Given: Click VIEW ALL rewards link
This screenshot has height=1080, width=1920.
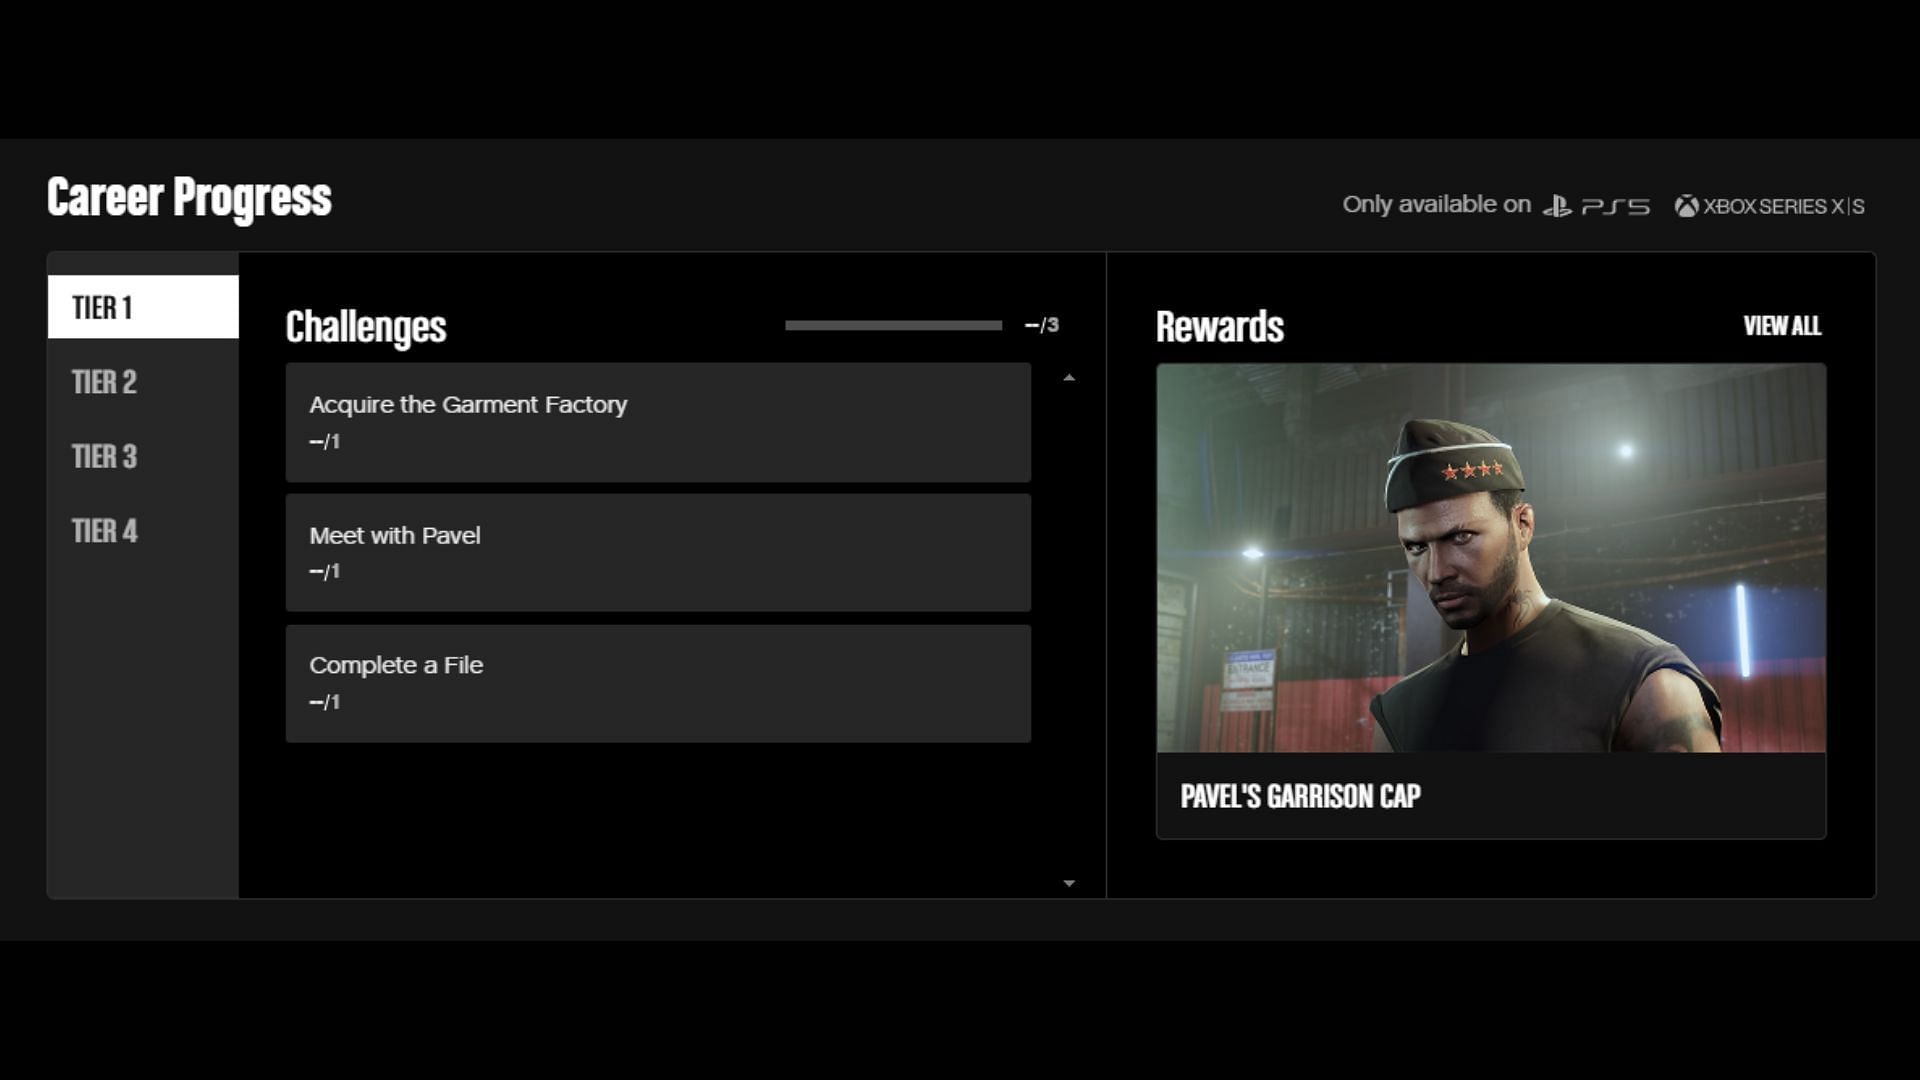Looking at the screenshot, I should [x=1783, y=326].
